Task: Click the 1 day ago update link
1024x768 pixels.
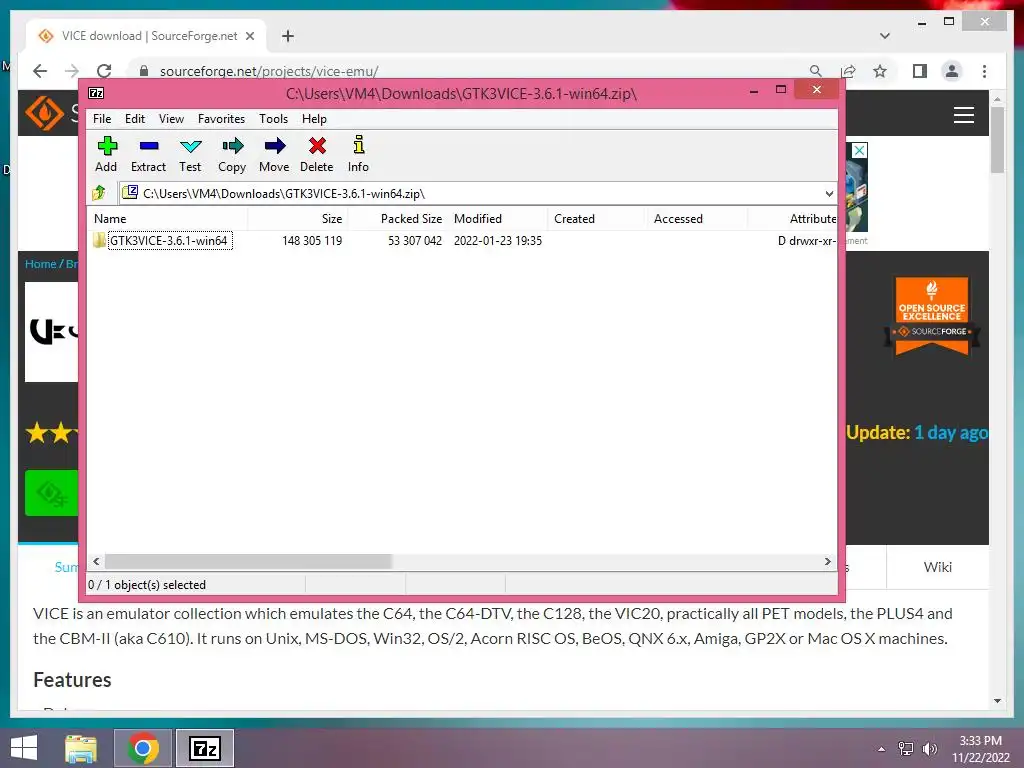Action: (x=950, y=432)
